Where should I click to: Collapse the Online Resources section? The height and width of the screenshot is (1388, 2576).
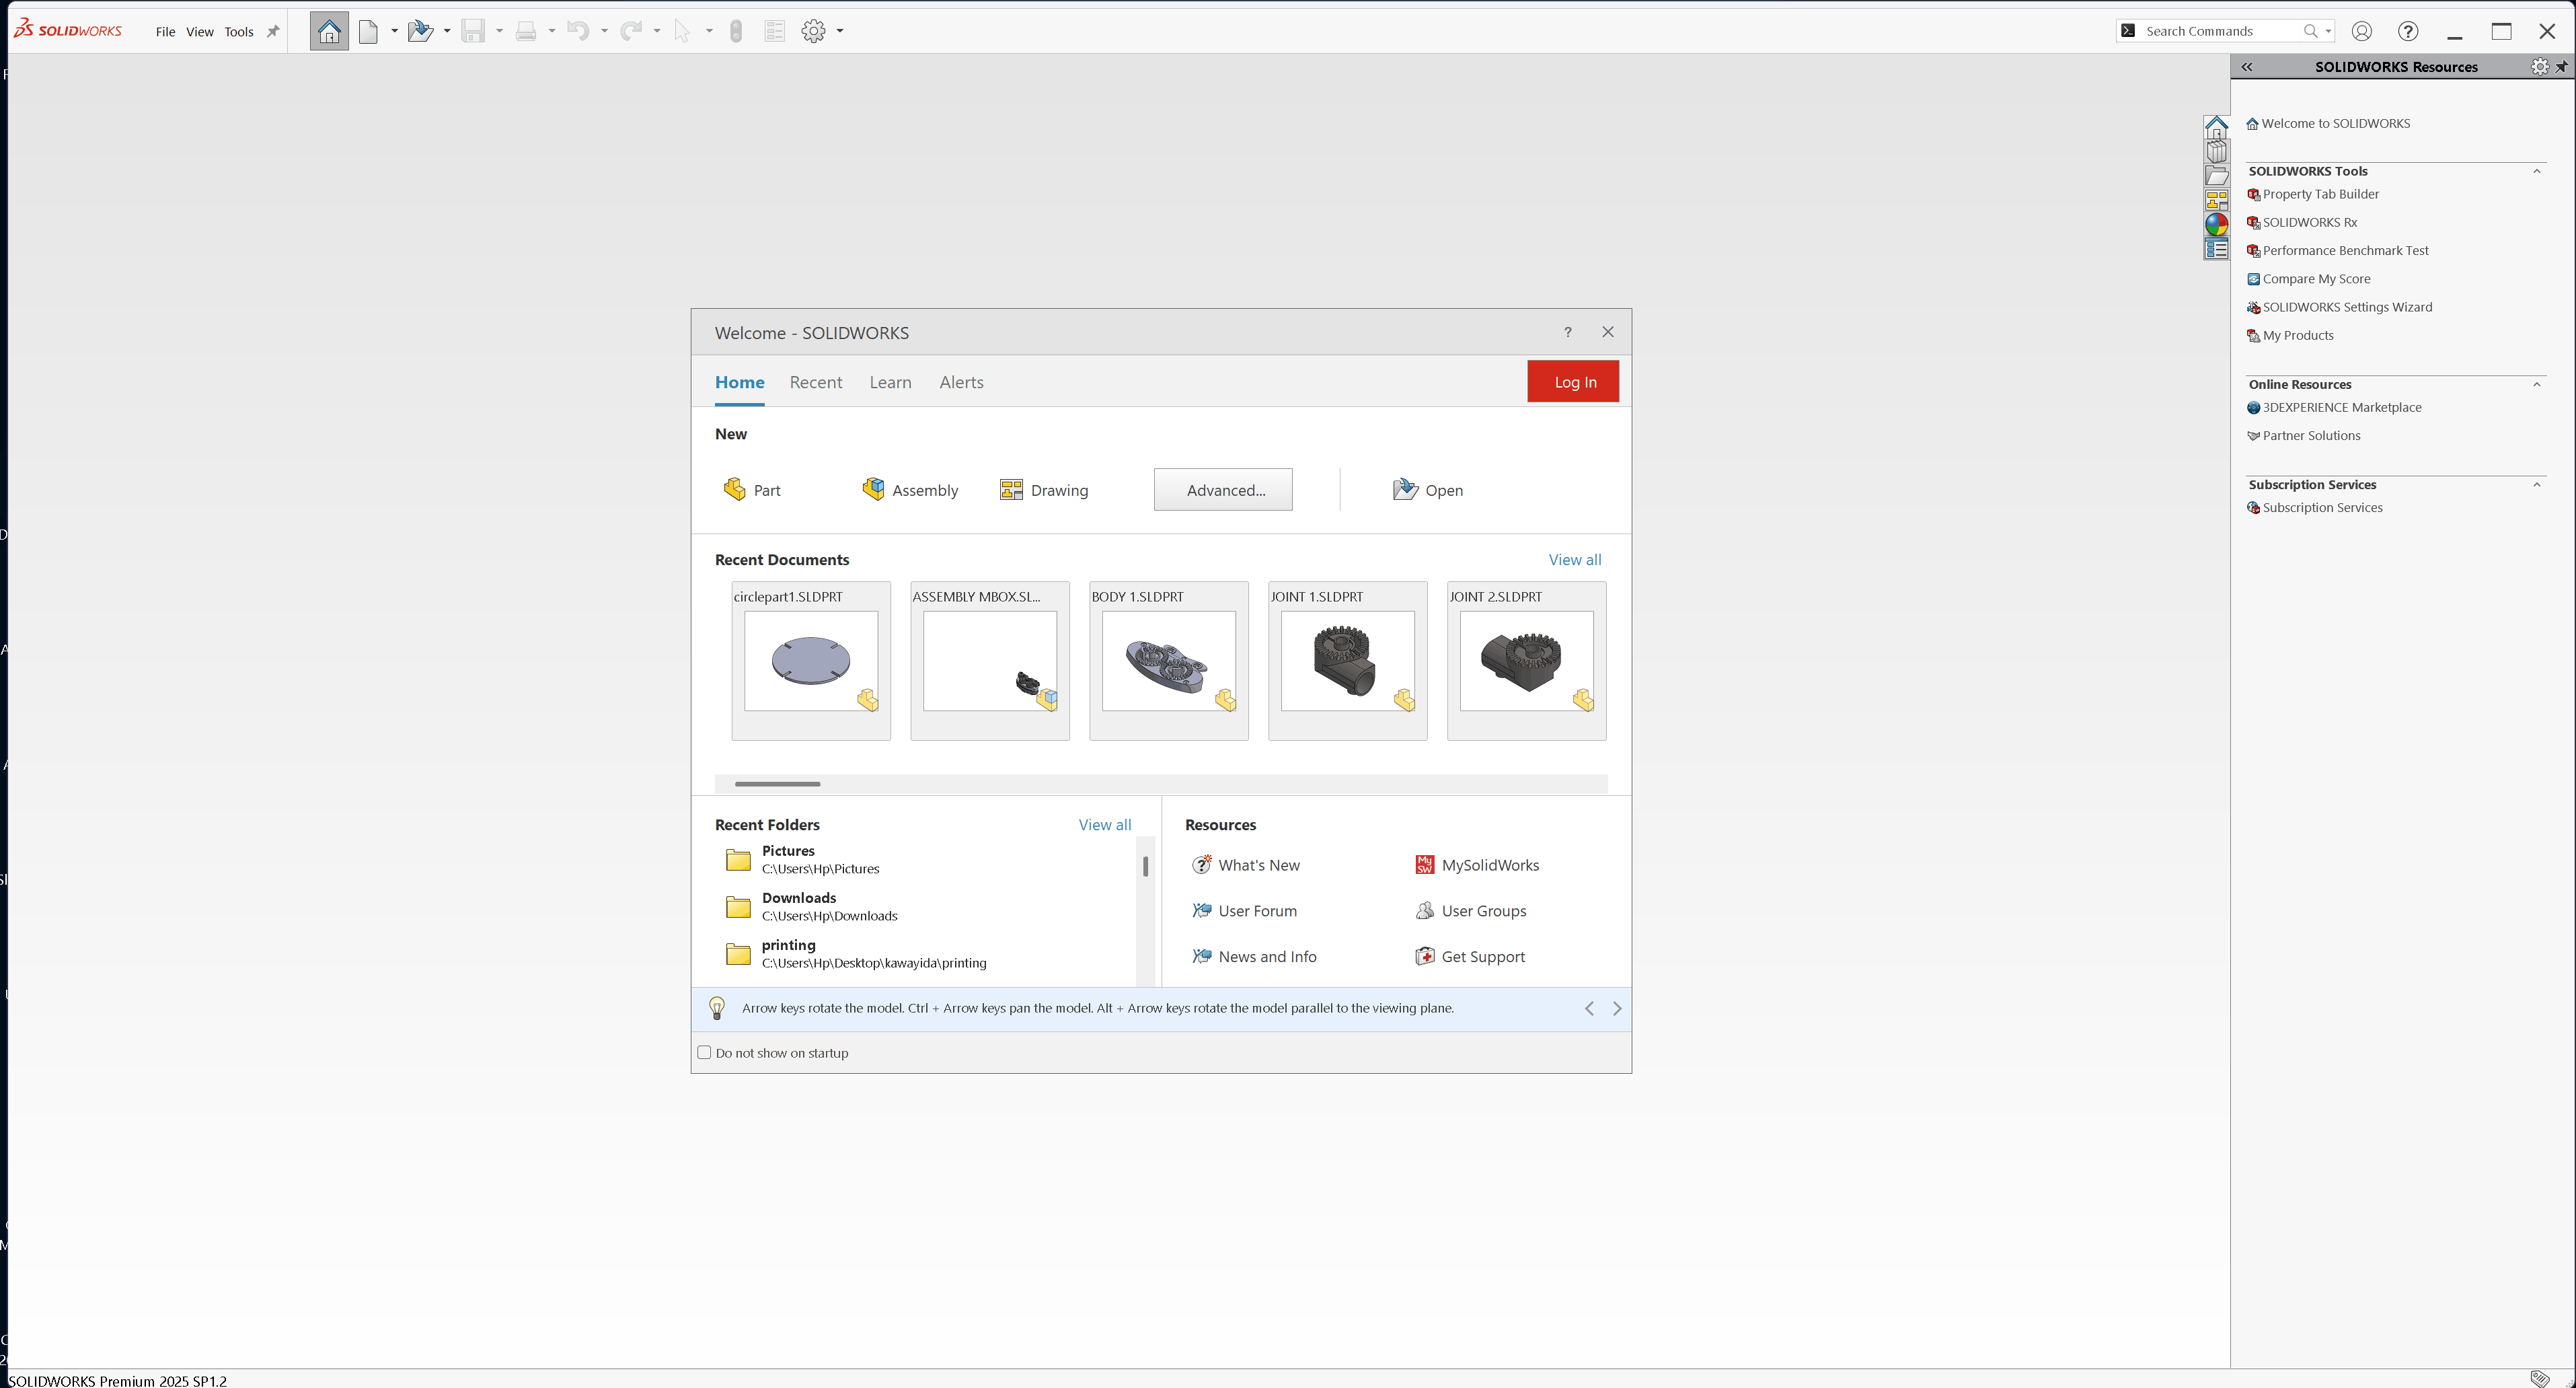[x=2536, y=384]
